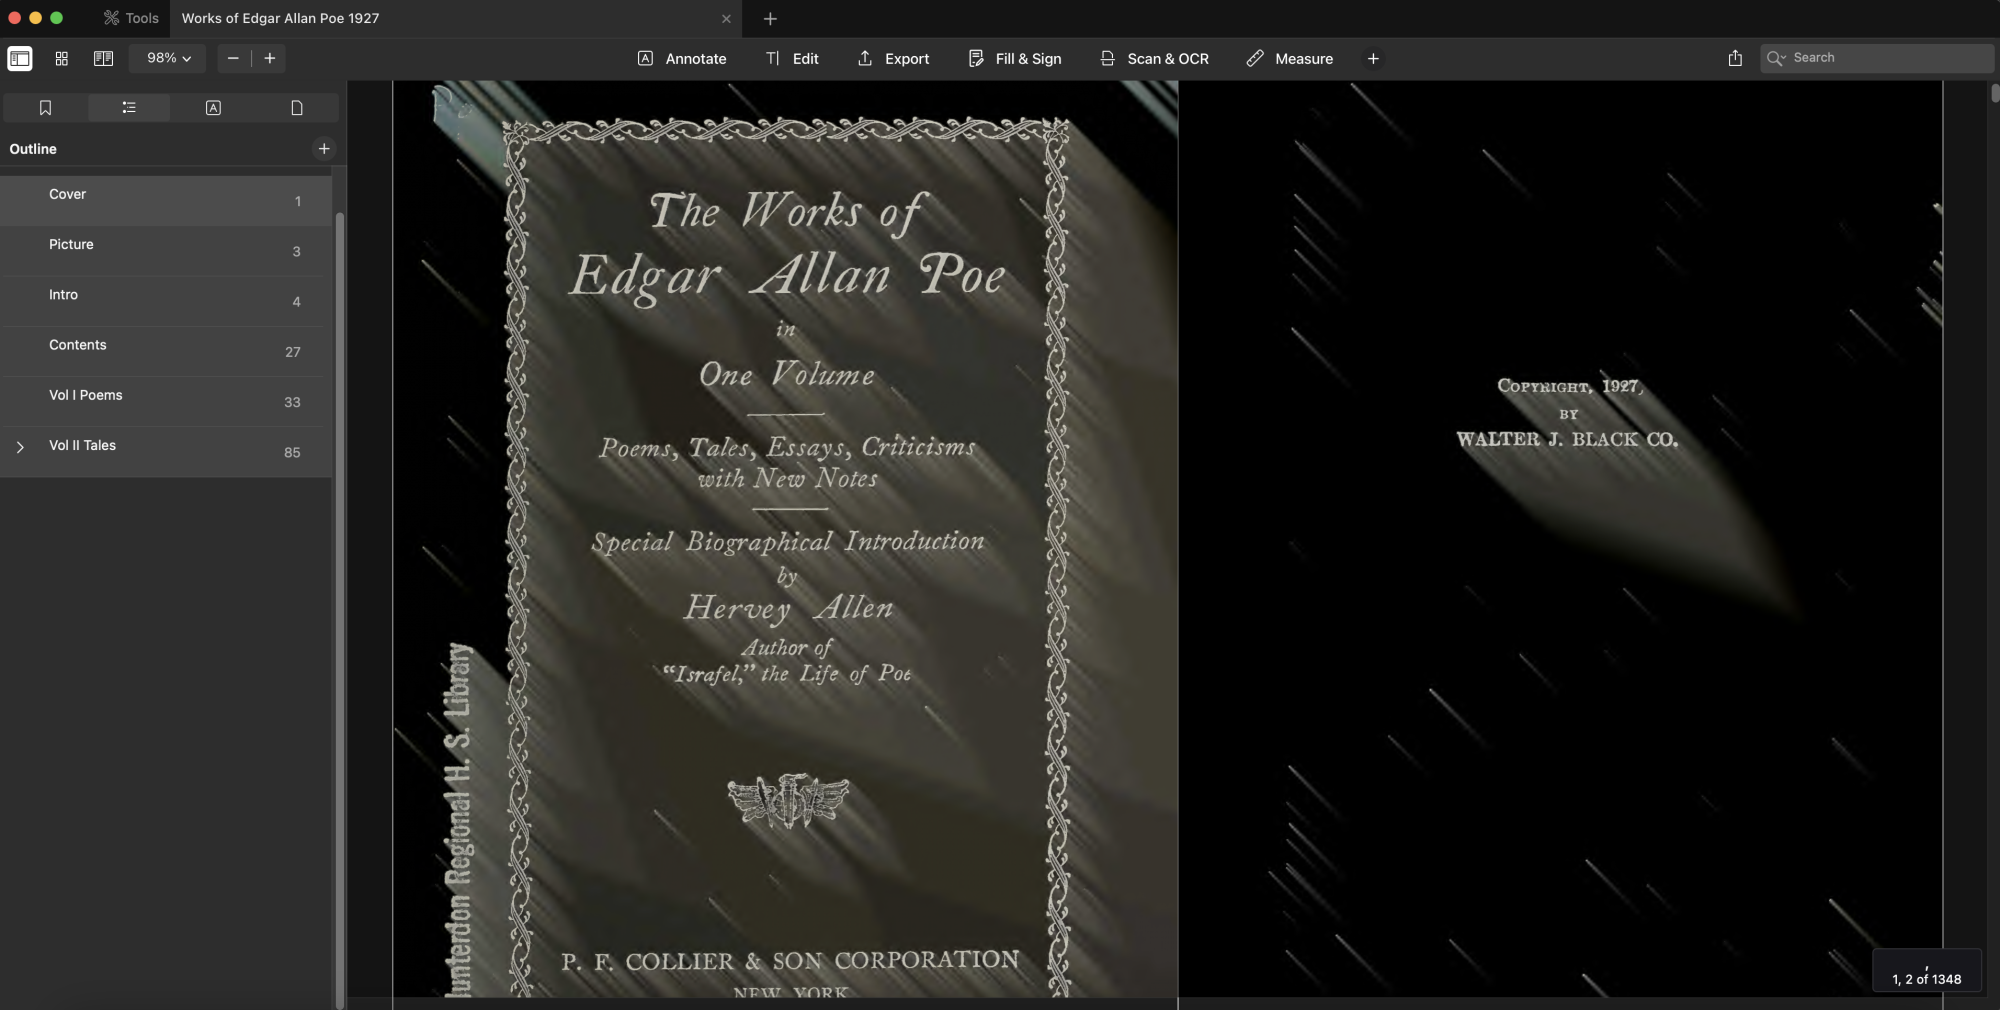Click the share icon
Image resolution: width=2000 pixels, height=1010 pixels.
[1735, 58]
